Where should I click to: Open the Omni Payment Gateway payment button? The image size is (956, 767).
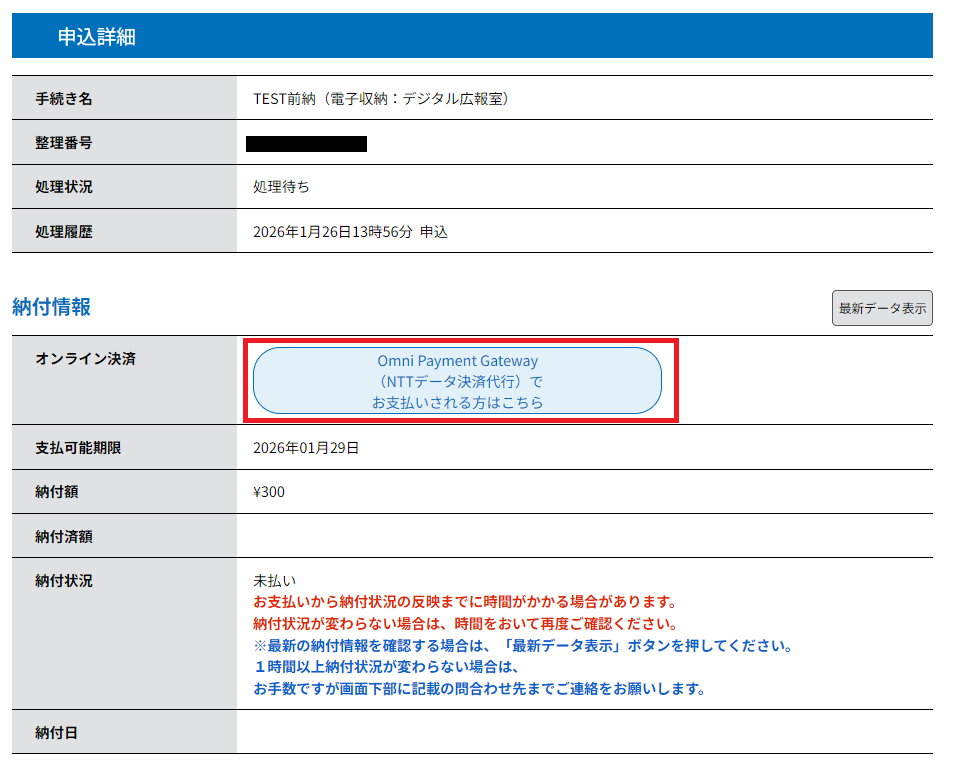[x=457, y=381]
